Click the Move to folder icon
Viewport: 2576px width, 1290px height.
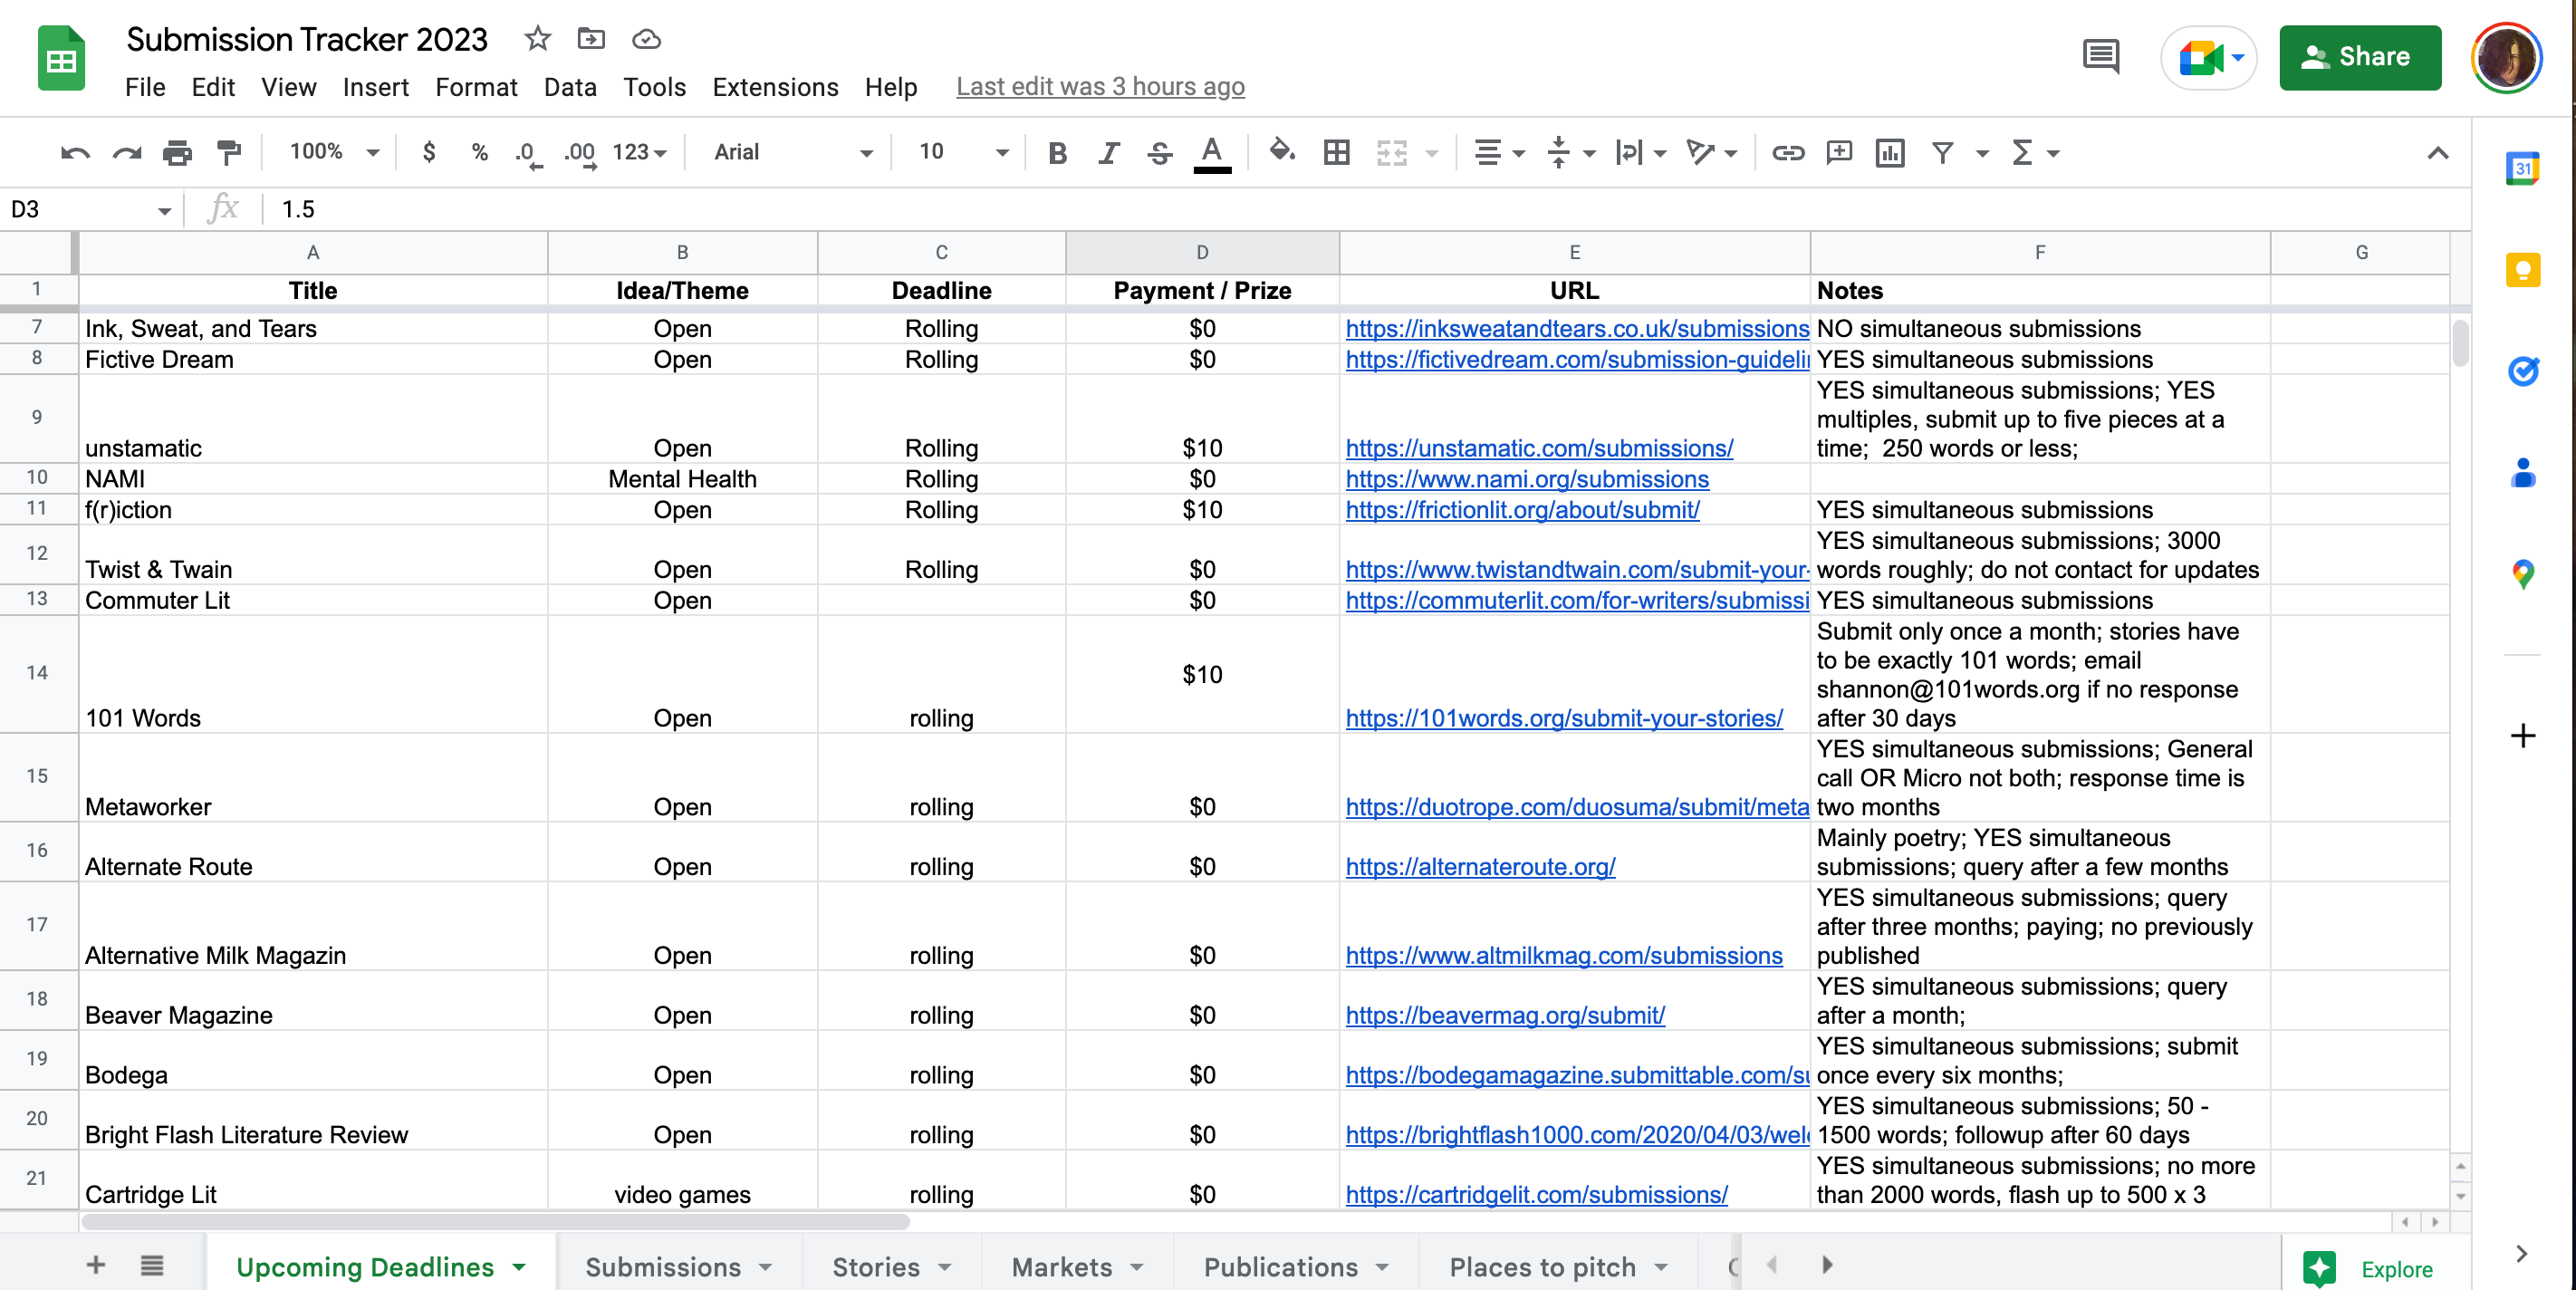coord(591,39)
